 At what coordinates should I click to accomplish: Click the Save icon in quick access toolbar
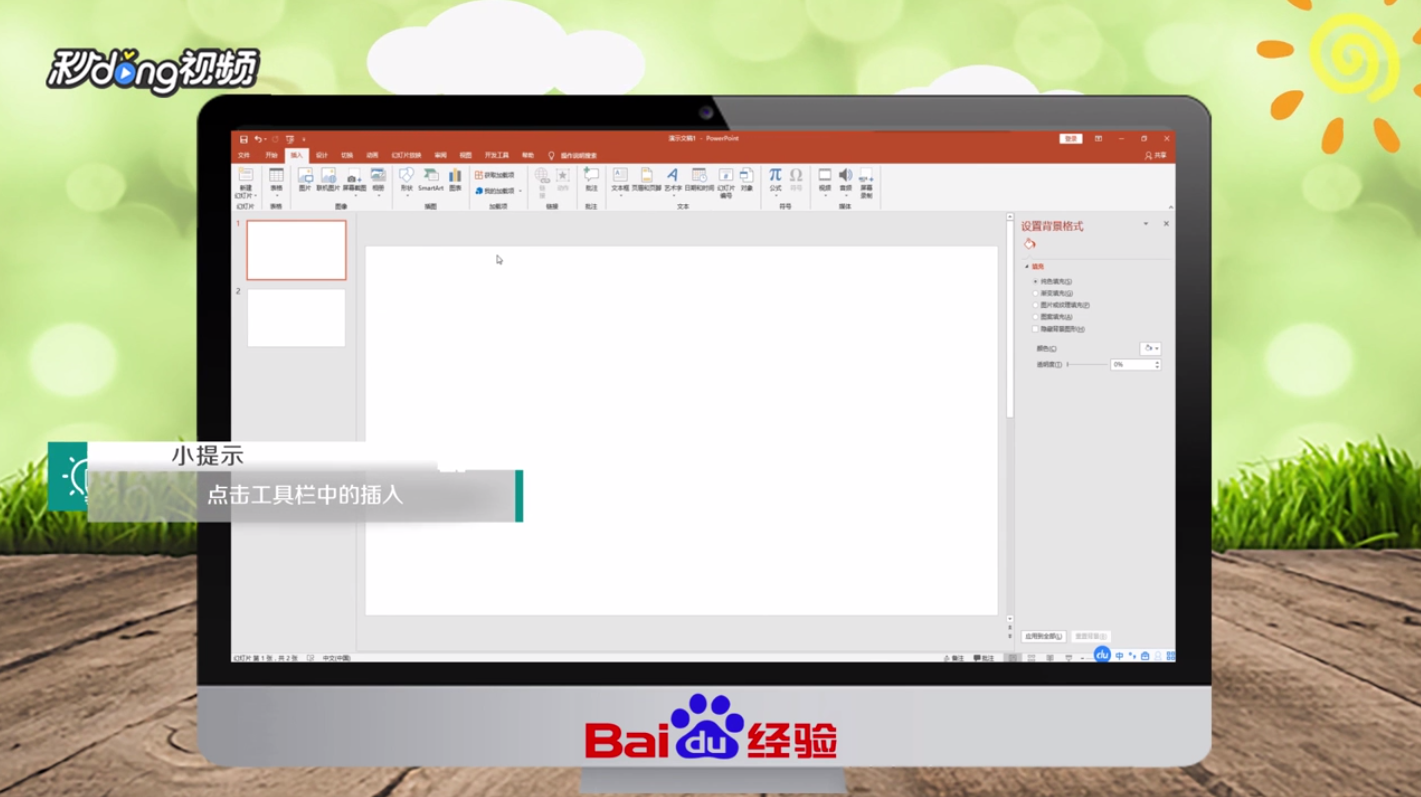click(244, 139)
